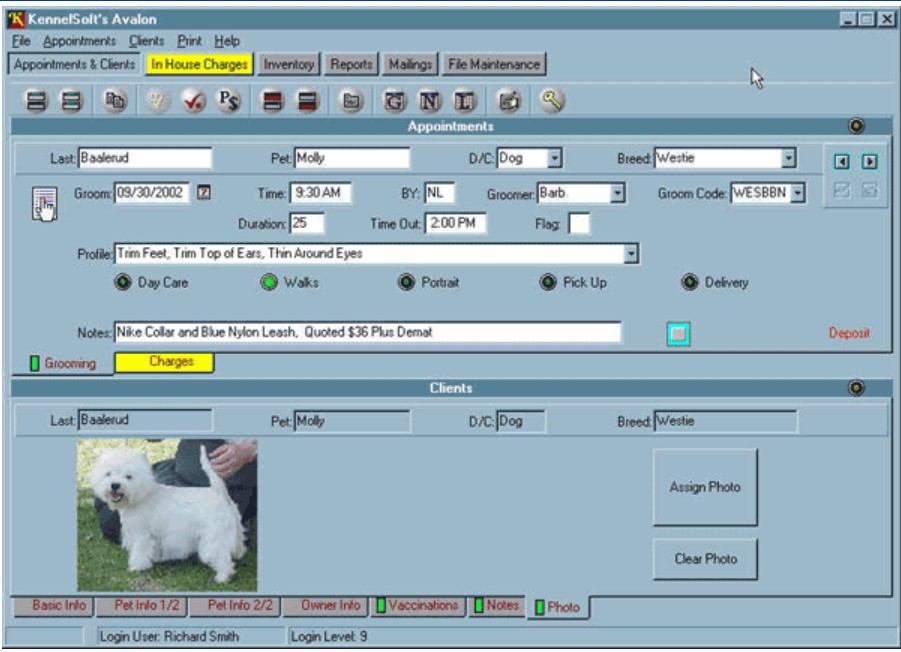Open the Basic Info tab
Screen dimensions: 901x652
click(x=54, y=605)
